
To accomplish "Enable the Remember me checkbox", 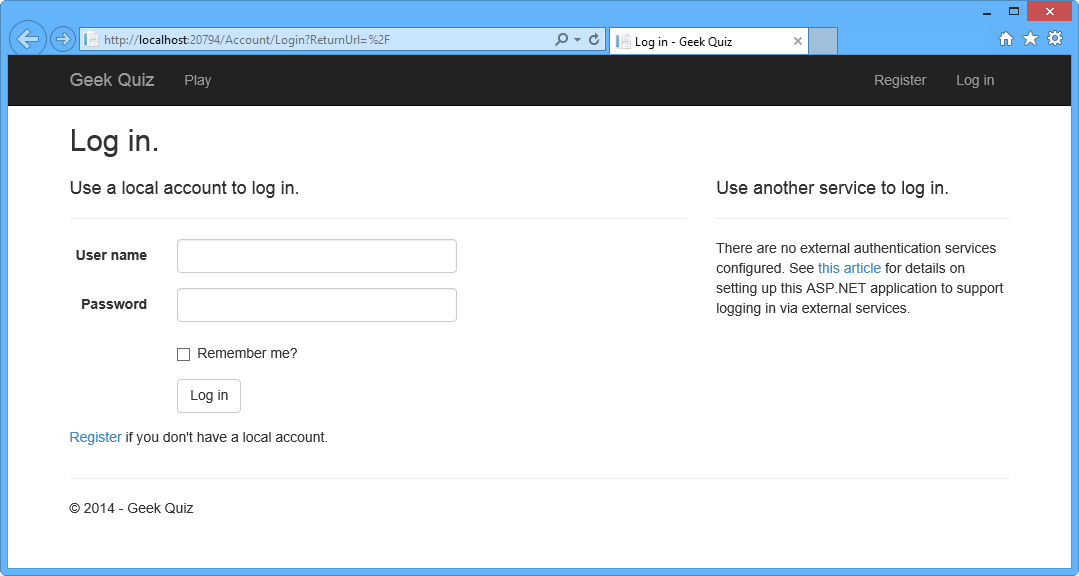I will pos(184,354).
